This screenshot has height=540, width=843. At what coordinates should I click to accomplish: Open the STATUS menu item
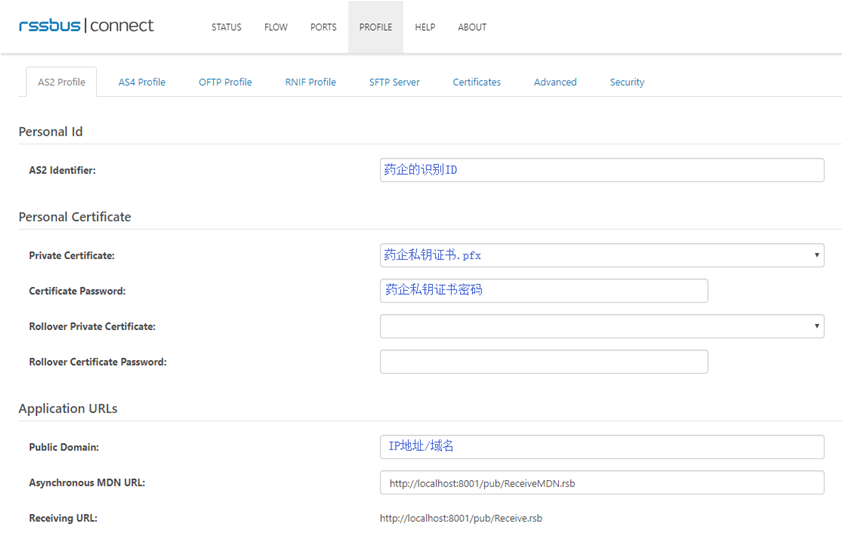(226, 27)
